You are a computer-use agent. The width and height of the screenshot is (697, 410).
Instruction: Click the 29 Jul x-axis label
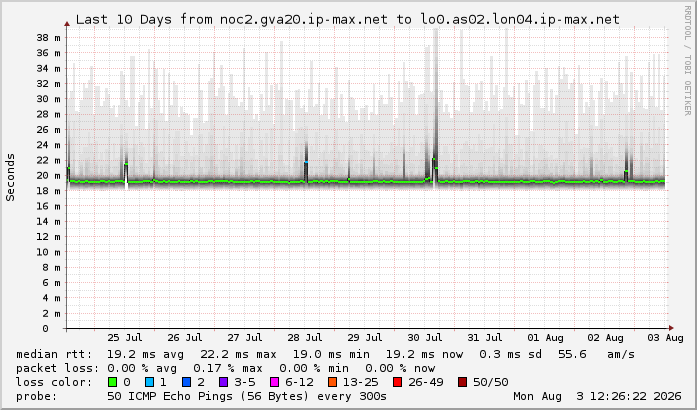coord(365,338)
